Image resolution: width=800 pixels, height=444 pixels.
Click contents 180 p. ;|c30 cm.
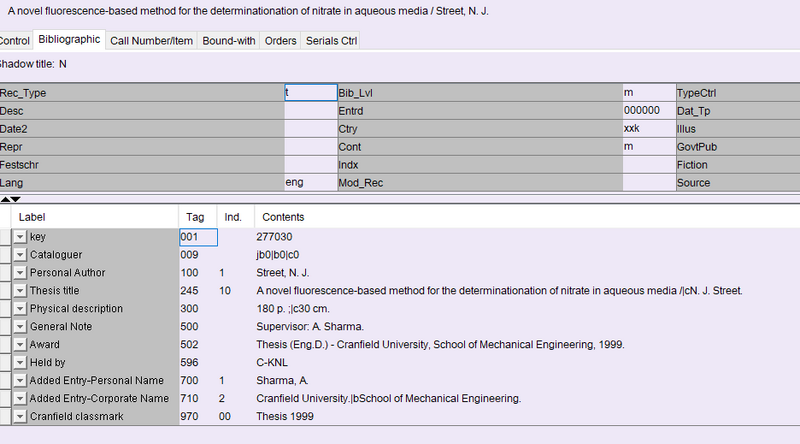[x=293, y=309]
